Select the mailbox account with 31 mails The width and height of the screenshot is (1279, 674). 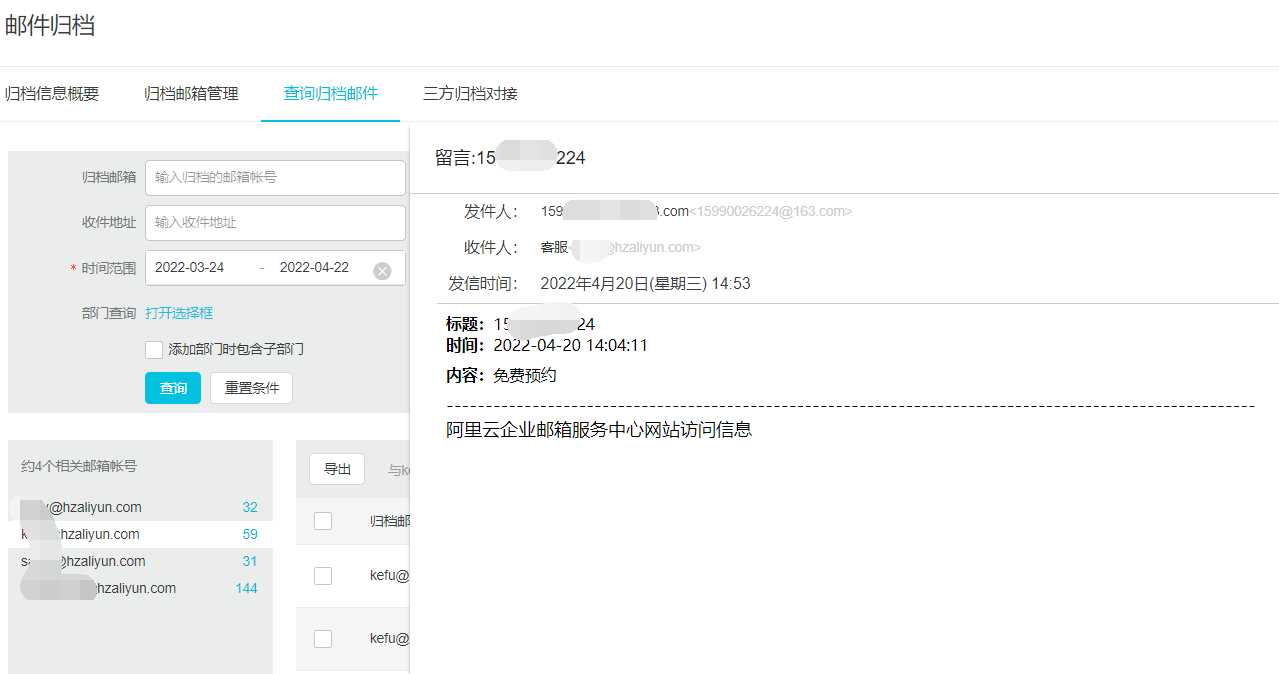[140, 561]
